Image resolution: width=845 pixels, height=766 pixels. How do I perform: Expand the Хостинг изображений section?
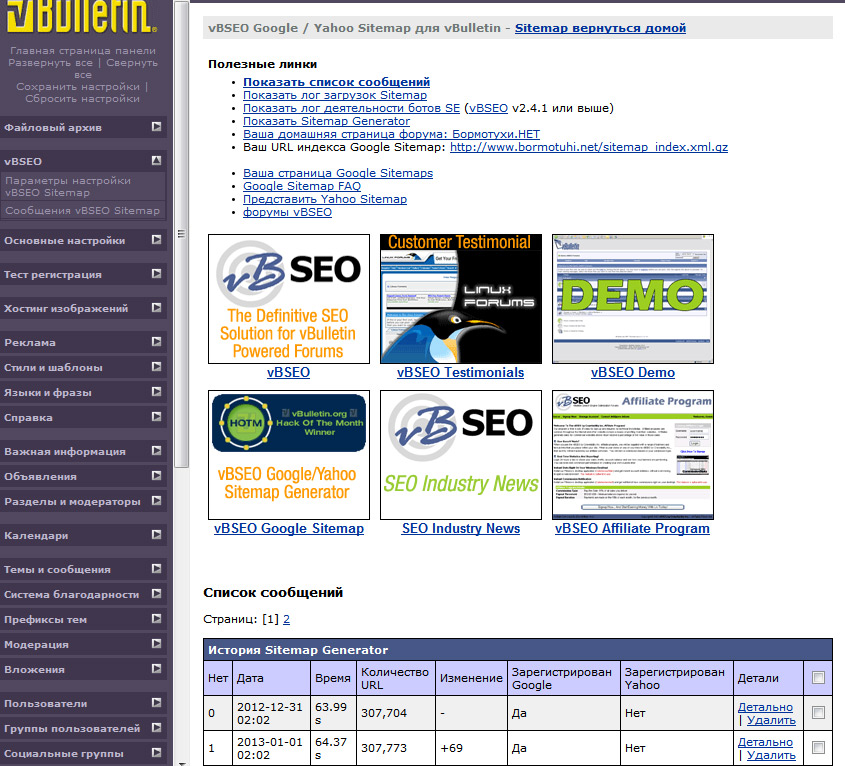click(156, 307)
